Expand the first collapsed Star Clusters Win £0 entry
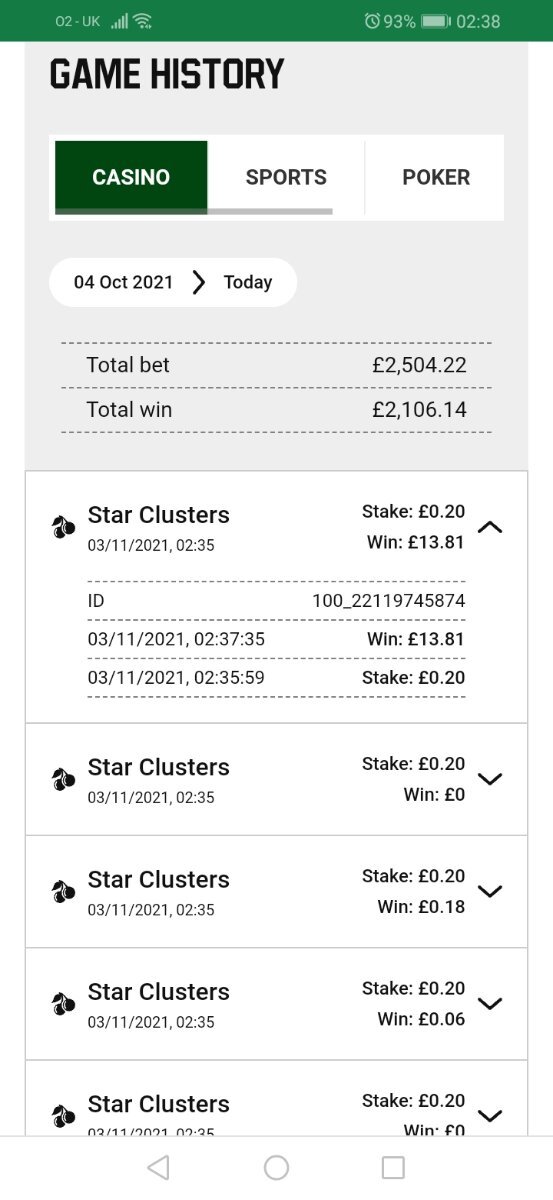Image resolution: width=553 pixels, height=1200 pixels. tap(490, 779)
